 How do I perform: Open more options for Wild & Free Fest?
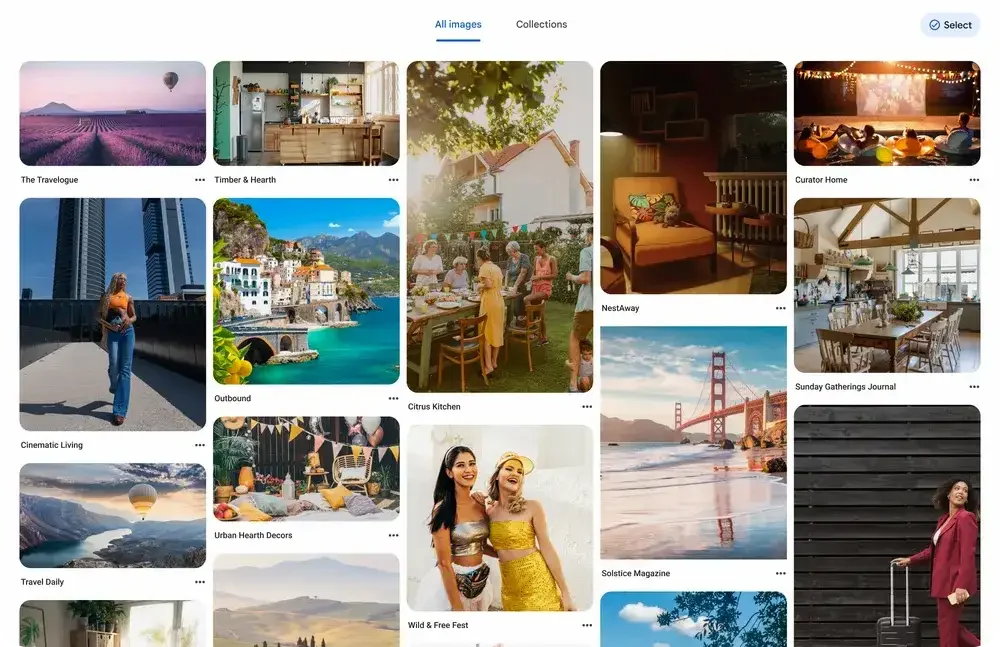coord(587,625)
